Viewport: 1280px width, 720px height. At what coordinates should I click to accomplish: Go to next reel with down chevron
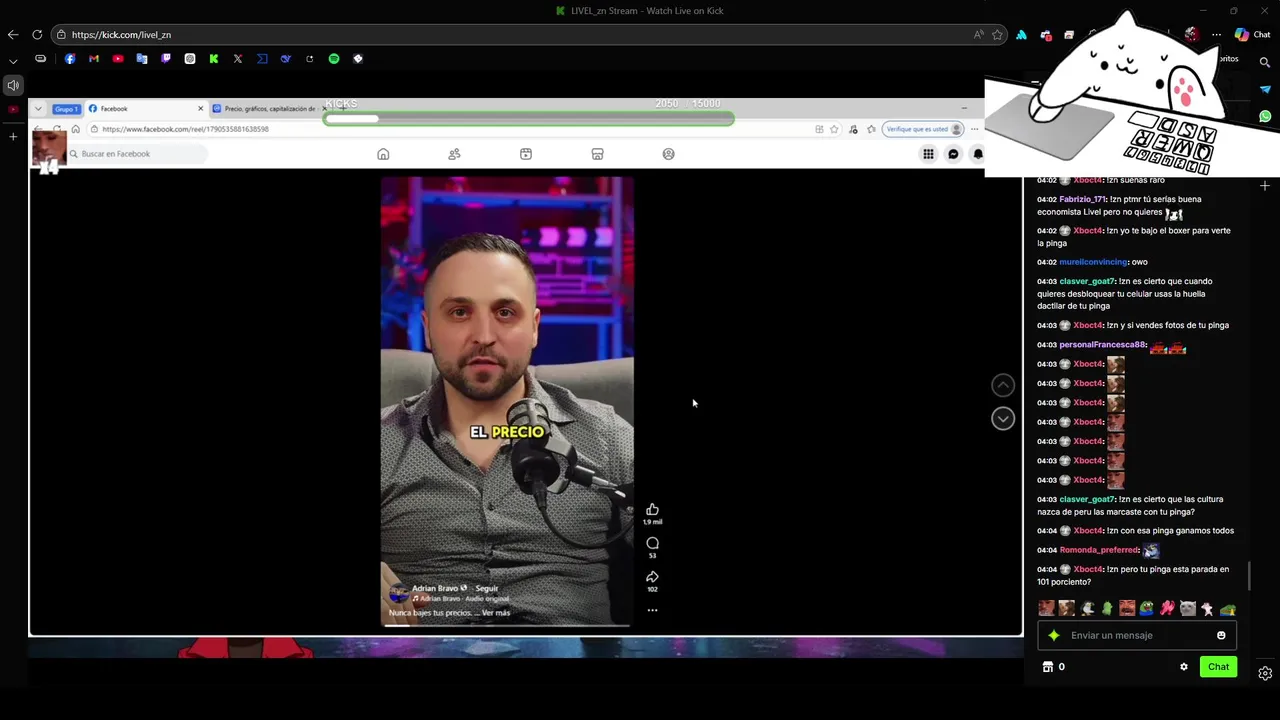pos(1003,419)
